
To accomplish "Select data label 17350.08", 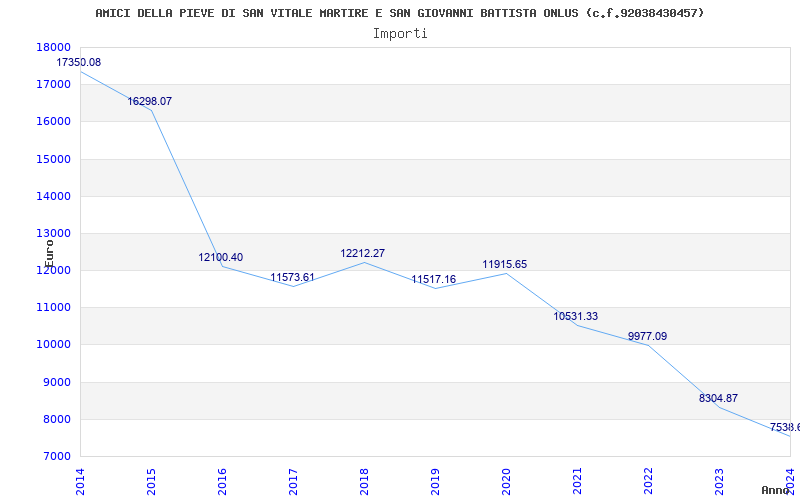I will (x=79, y=62).
